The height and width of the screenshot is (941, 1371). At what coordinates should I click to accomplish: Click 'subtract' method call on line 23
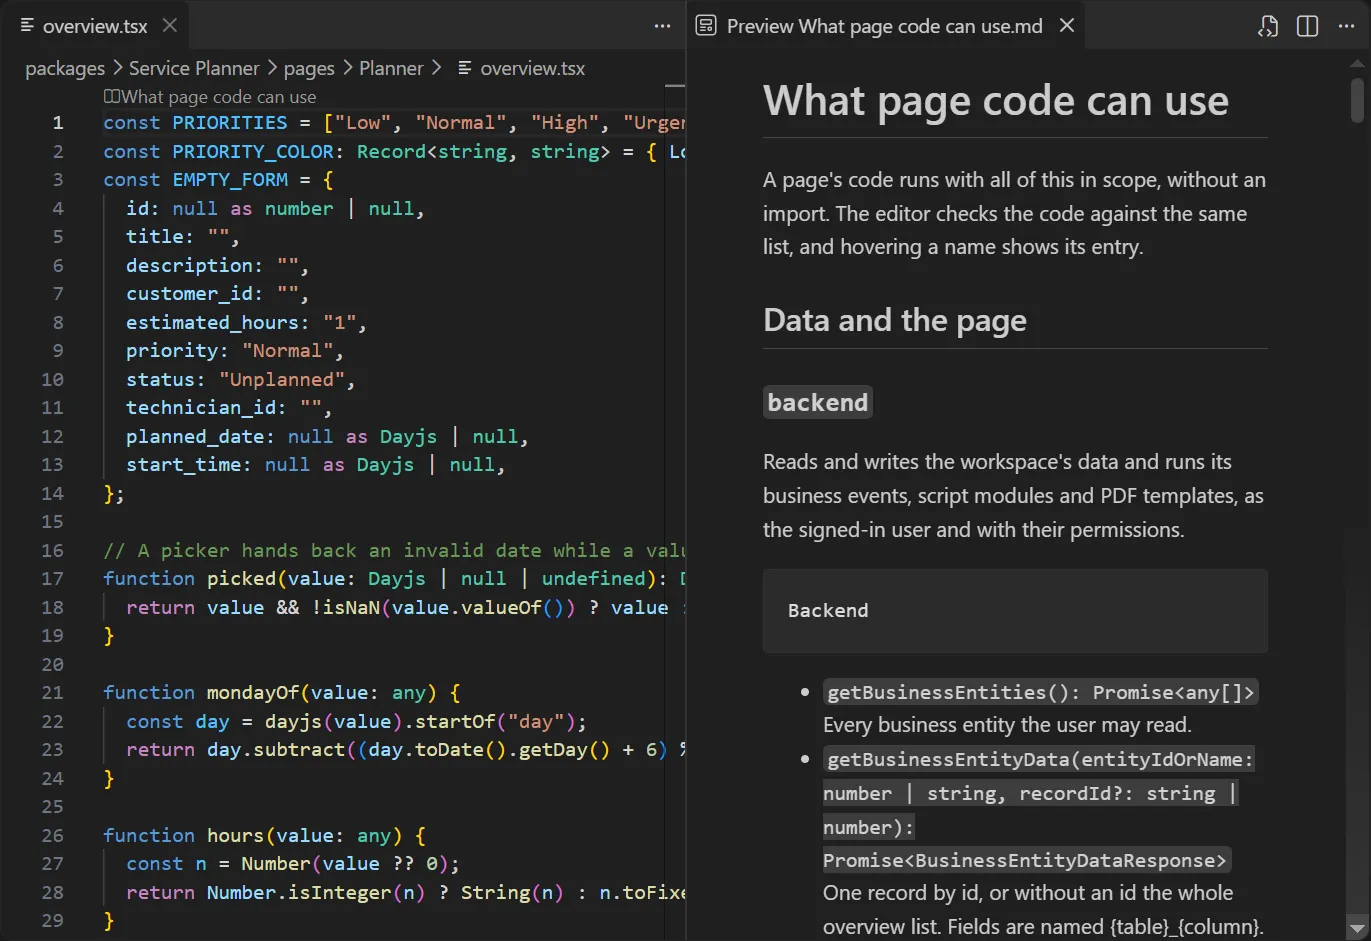click(x=299, y=750)
